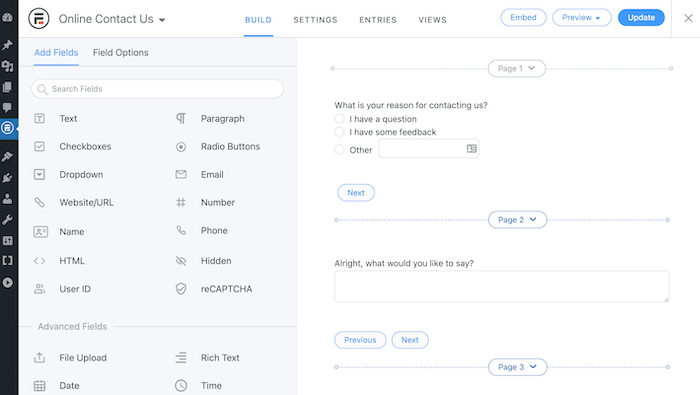Select the 'Other' radio option
The width and height of the screenshot is (700, 395).
coord(339,150)
